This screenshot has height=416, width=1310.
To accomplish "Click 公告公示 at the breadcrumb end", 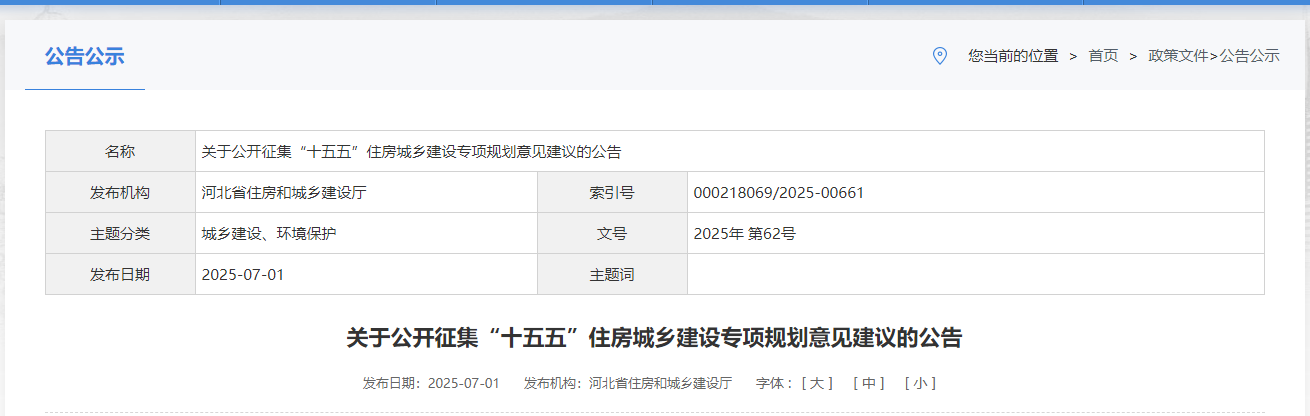I will [x=1249, y=56].
